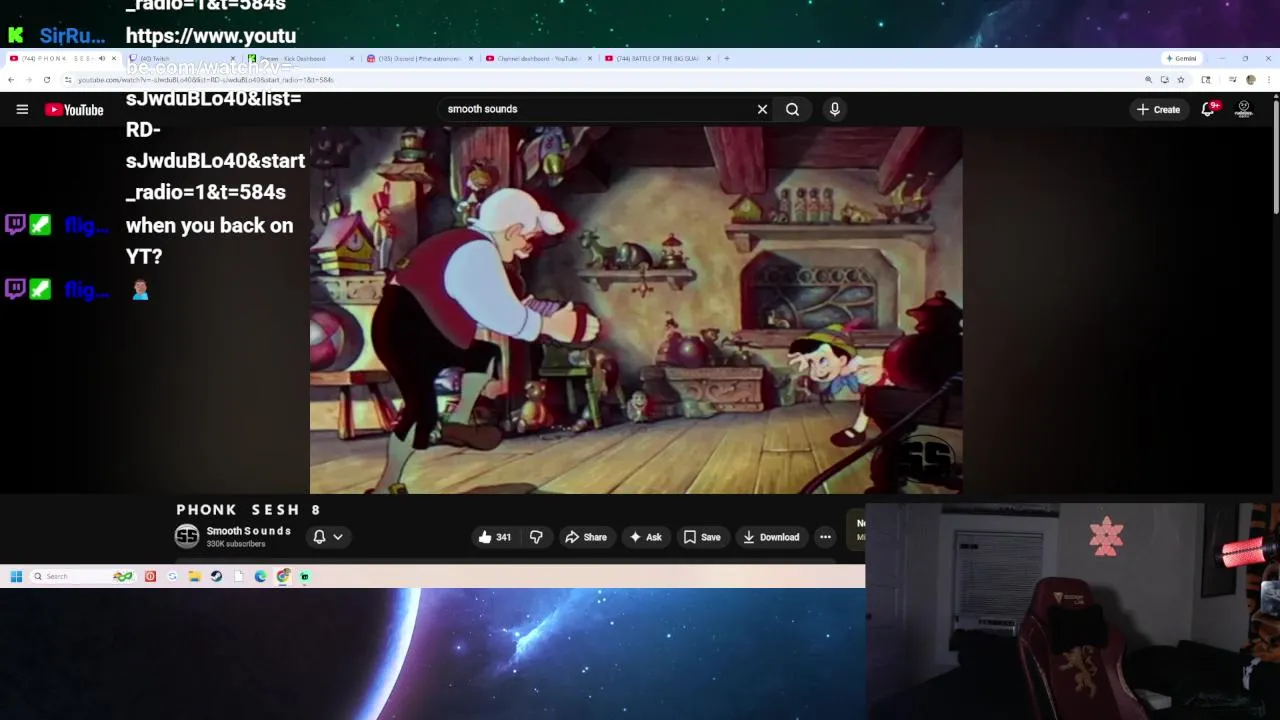Save the video to a playlist
Screen dimensions: 1280x720
702,537
